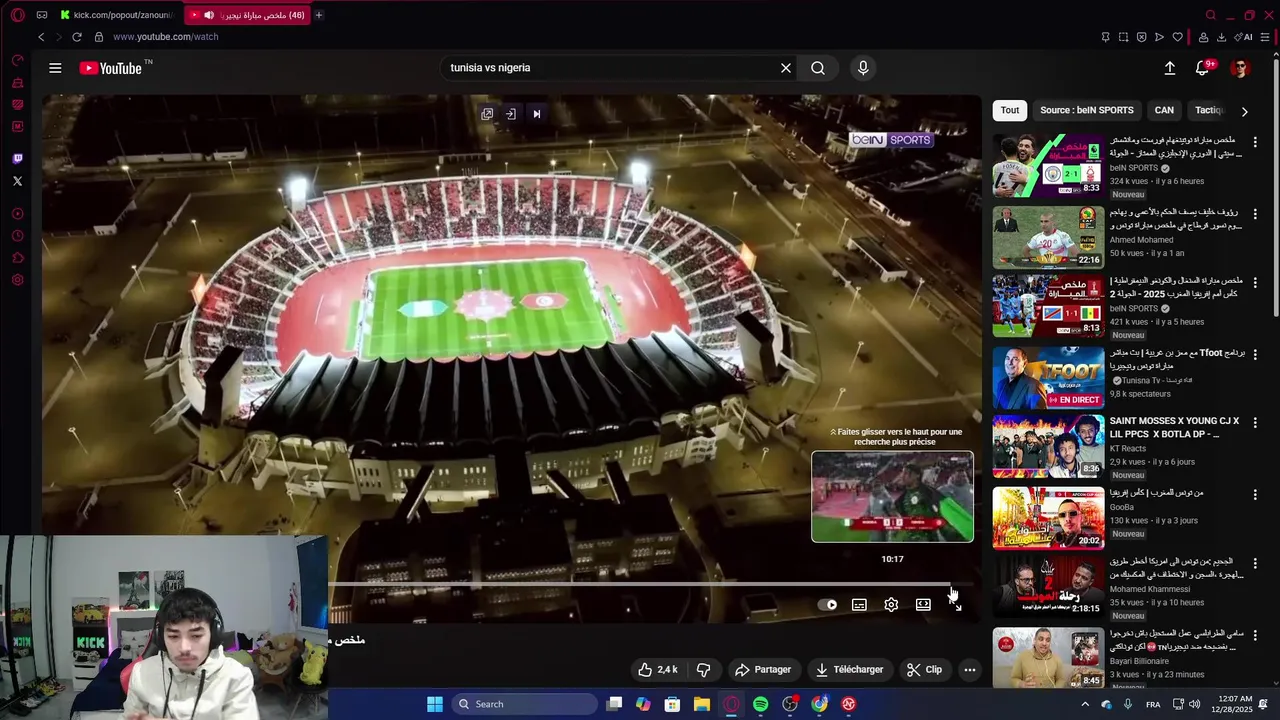Dislike the video
Viewport: 1280px width, 720px height.
pos(703,670)
